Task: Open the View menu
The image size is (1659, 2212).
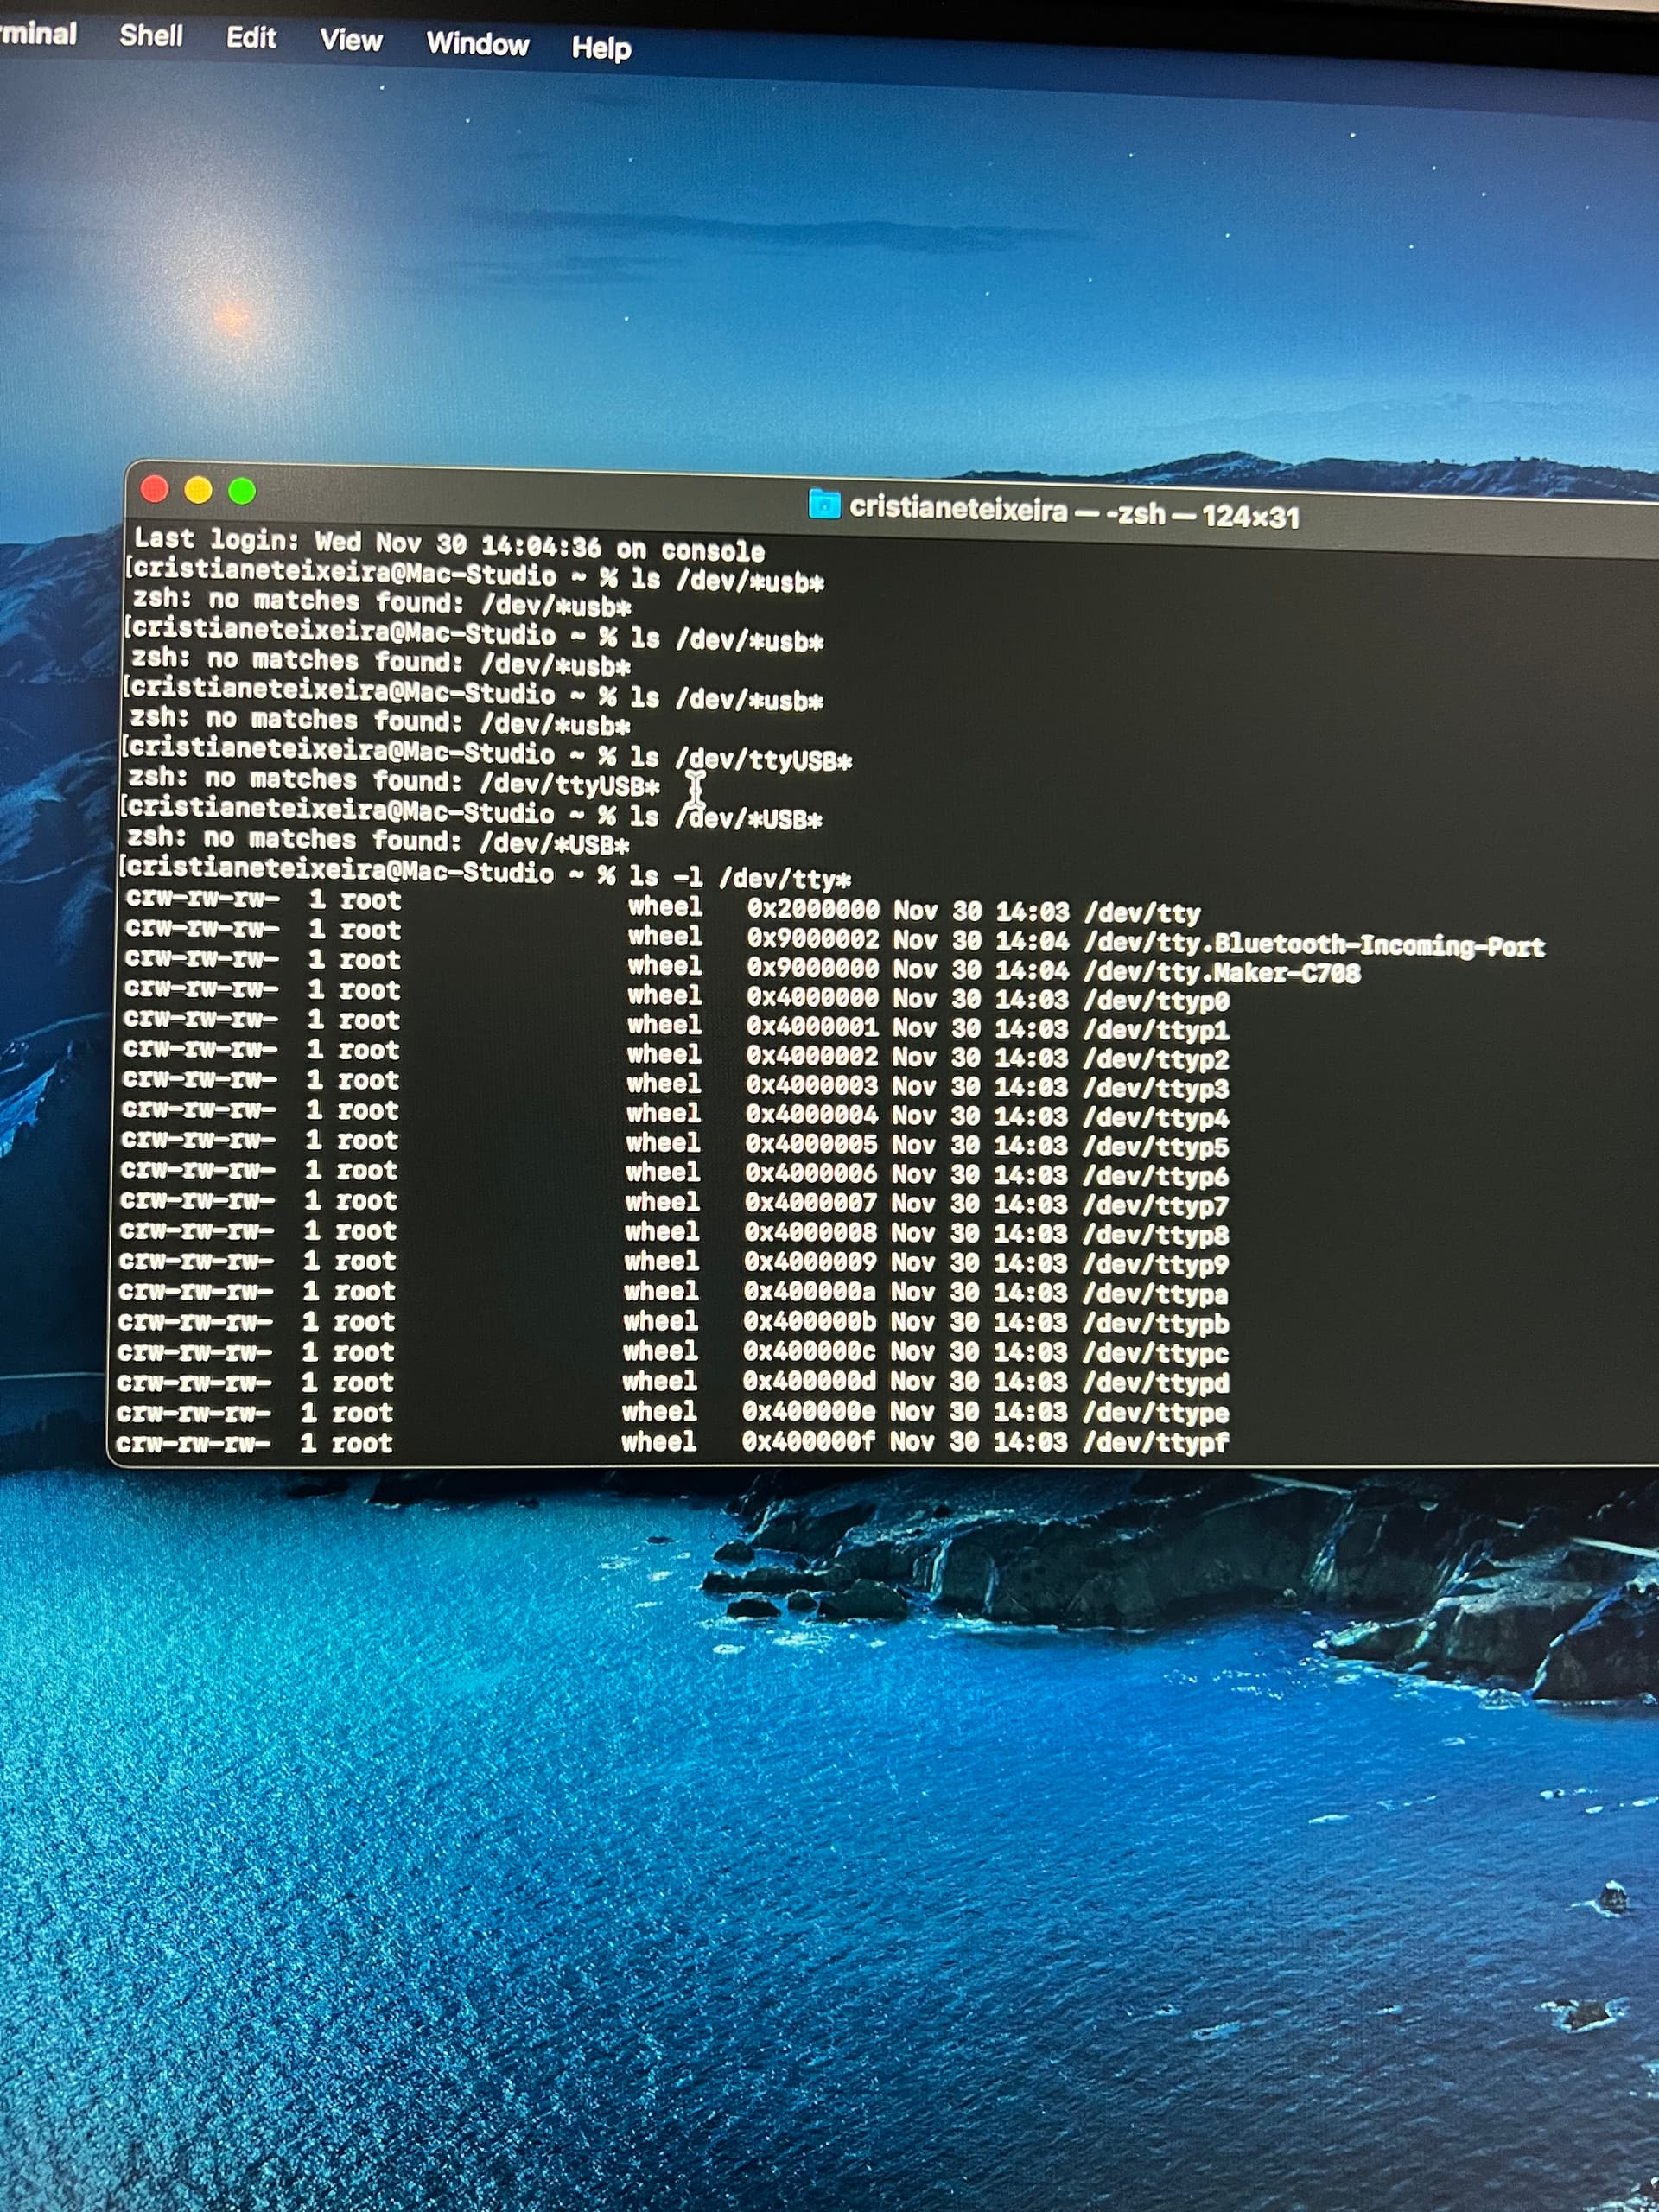Action: 351,40
